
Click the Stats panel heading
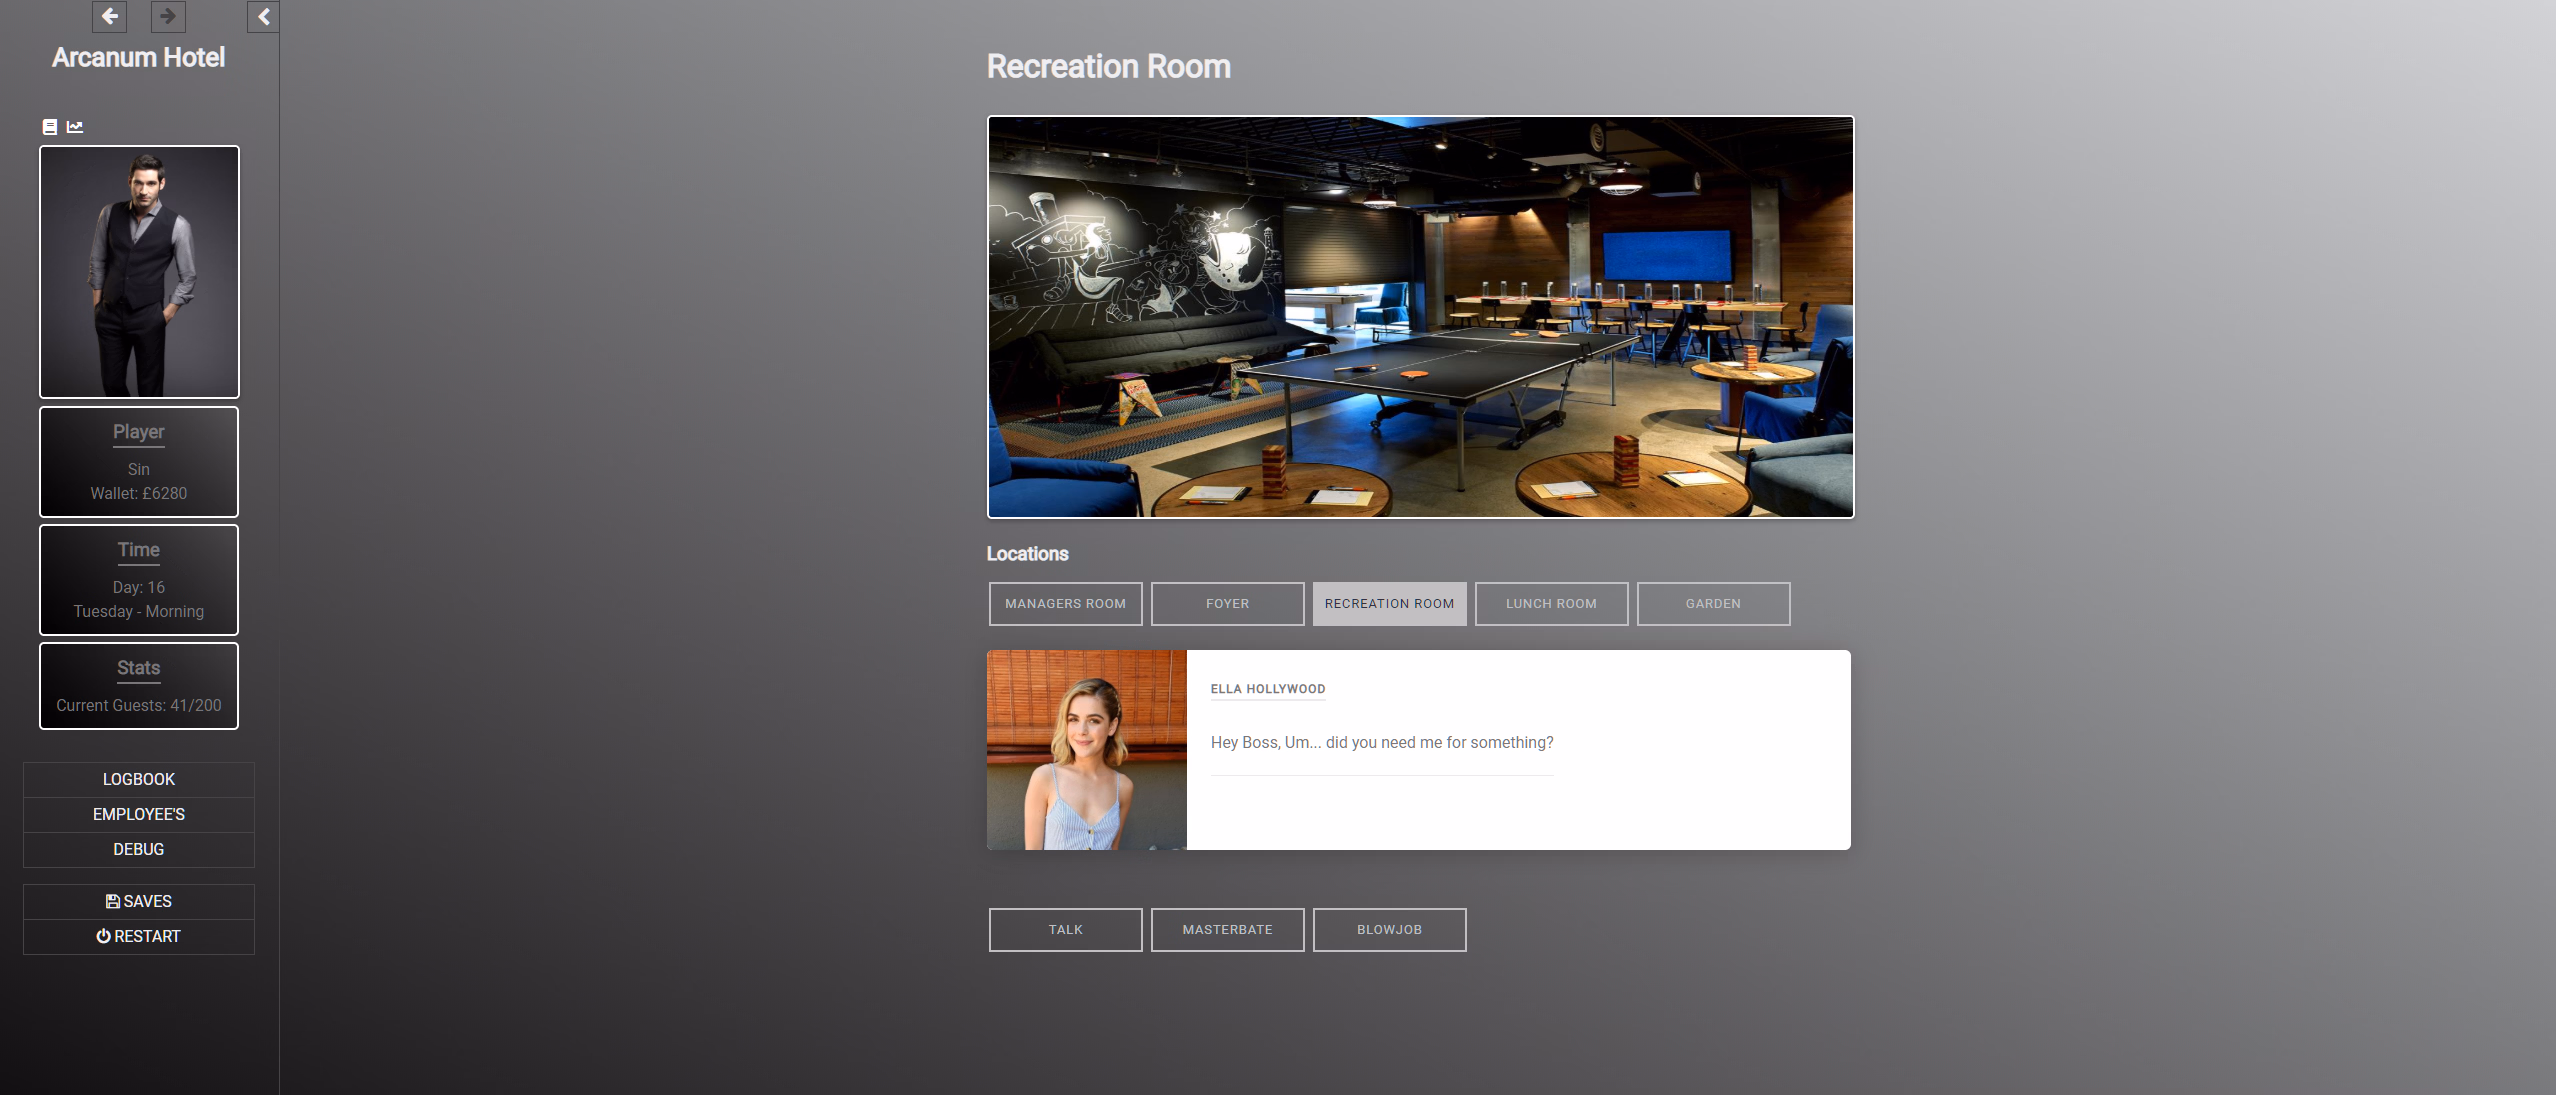coord(139,668)
